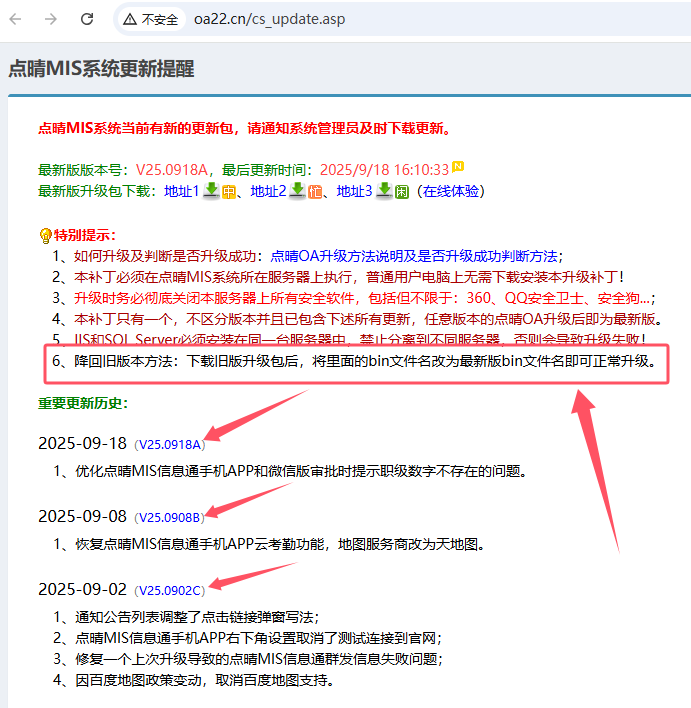The image size is (691, 708).
Task: Click yellow square icon after 地址1
Action: 228,192
